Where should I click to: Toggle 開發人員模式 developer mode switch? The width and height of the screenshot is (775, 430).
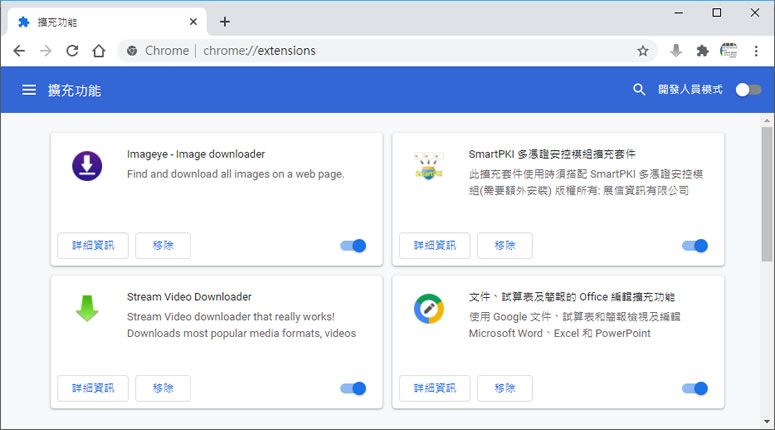tap(748, 89)
